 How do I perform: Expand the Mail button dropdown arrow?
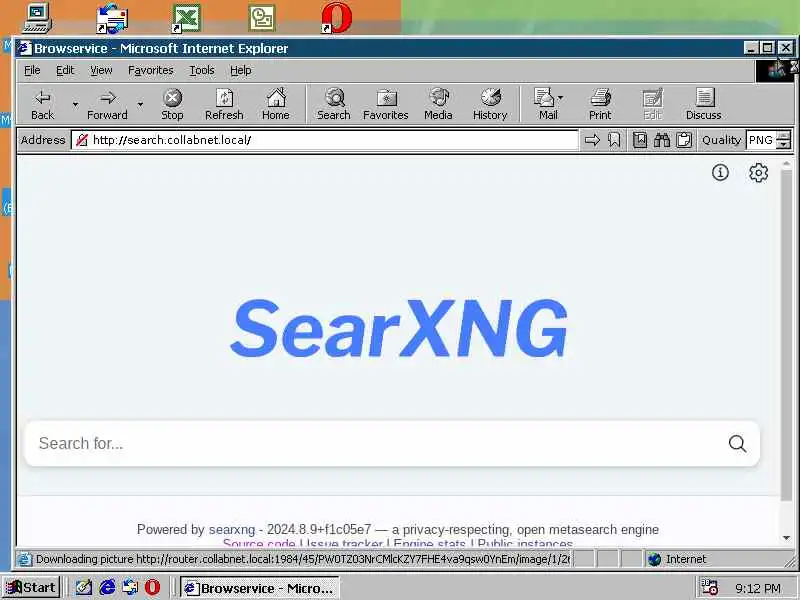click(561, 97)
